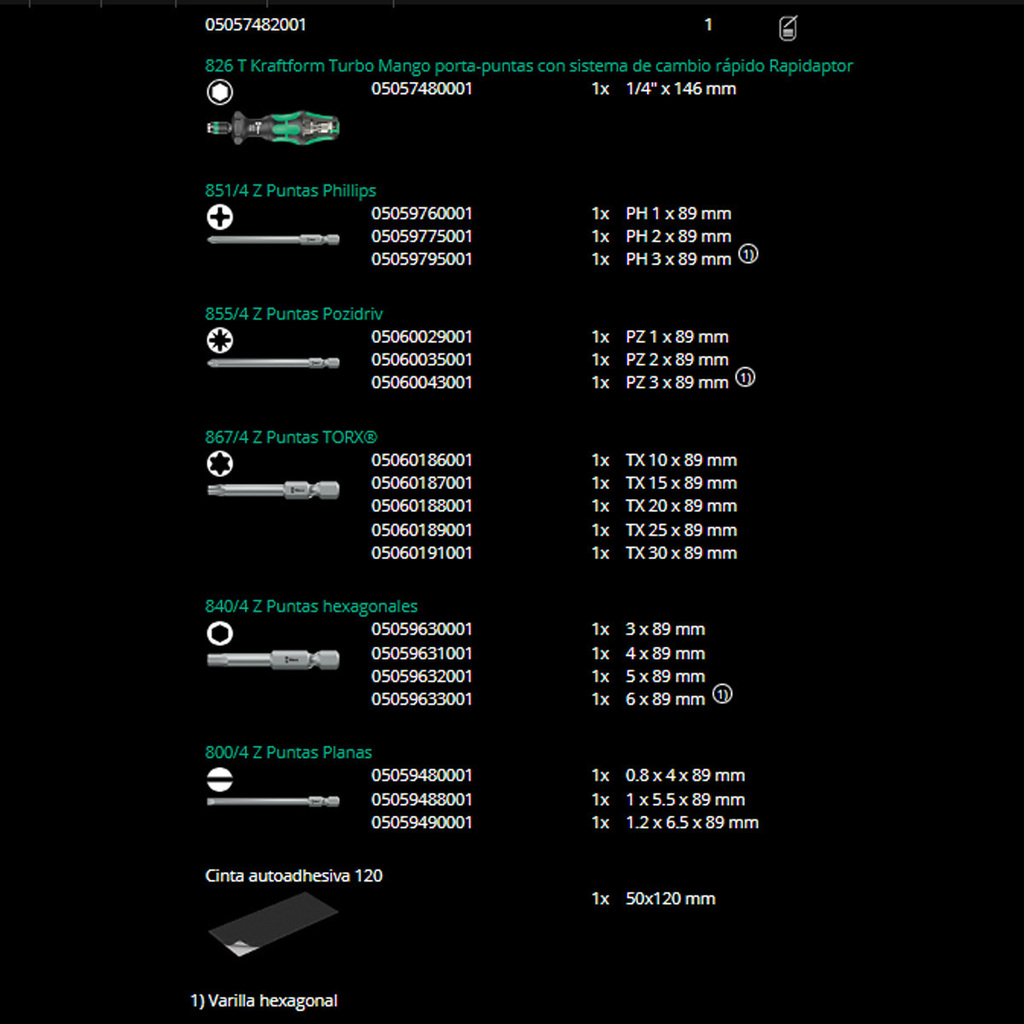
Task: Open the adhesive tape product image
Action: click(273, 924)
